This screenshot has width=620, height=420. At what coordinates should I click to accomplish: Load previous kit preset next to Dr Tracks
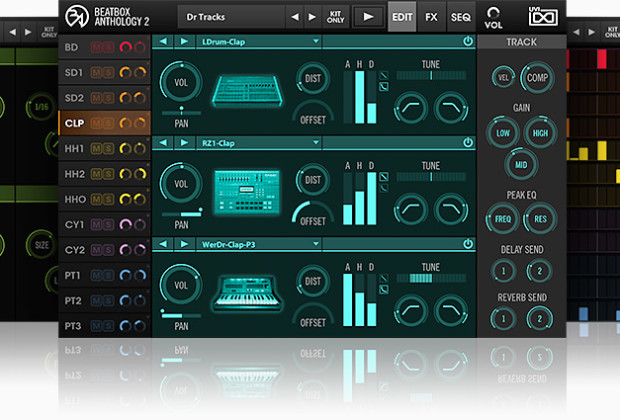(295, 17)
